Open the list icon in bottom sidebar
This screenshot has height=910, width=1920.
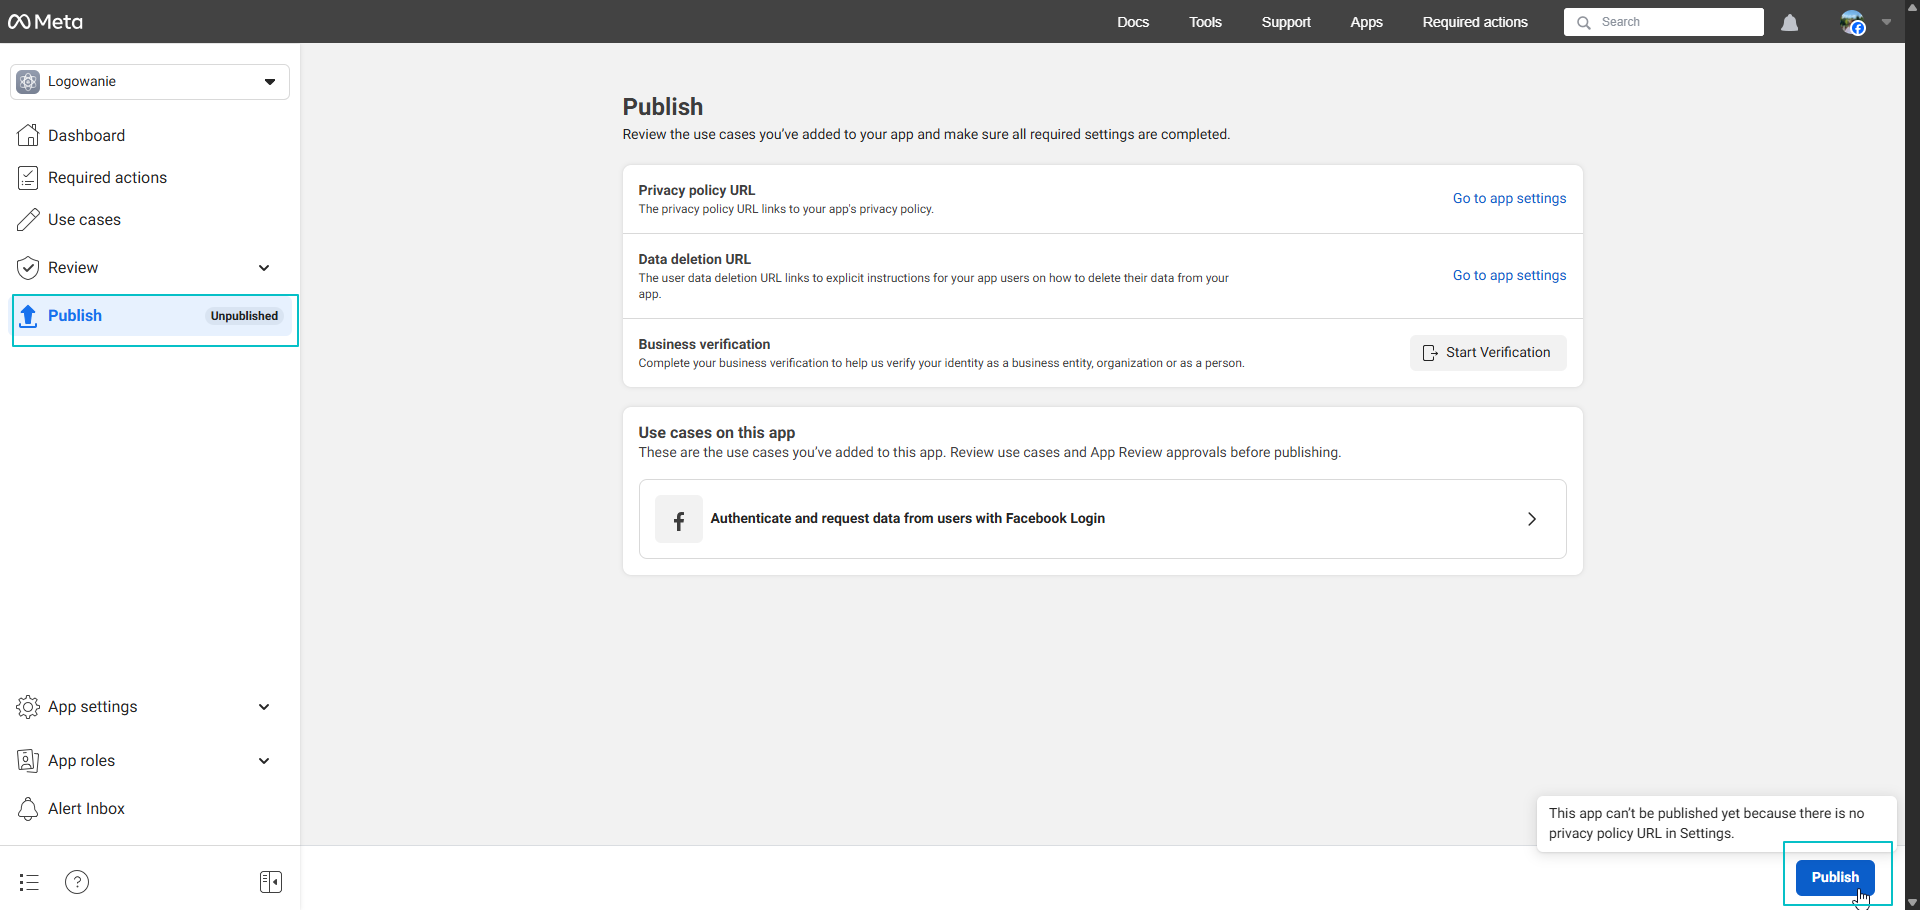coord(29,882)
